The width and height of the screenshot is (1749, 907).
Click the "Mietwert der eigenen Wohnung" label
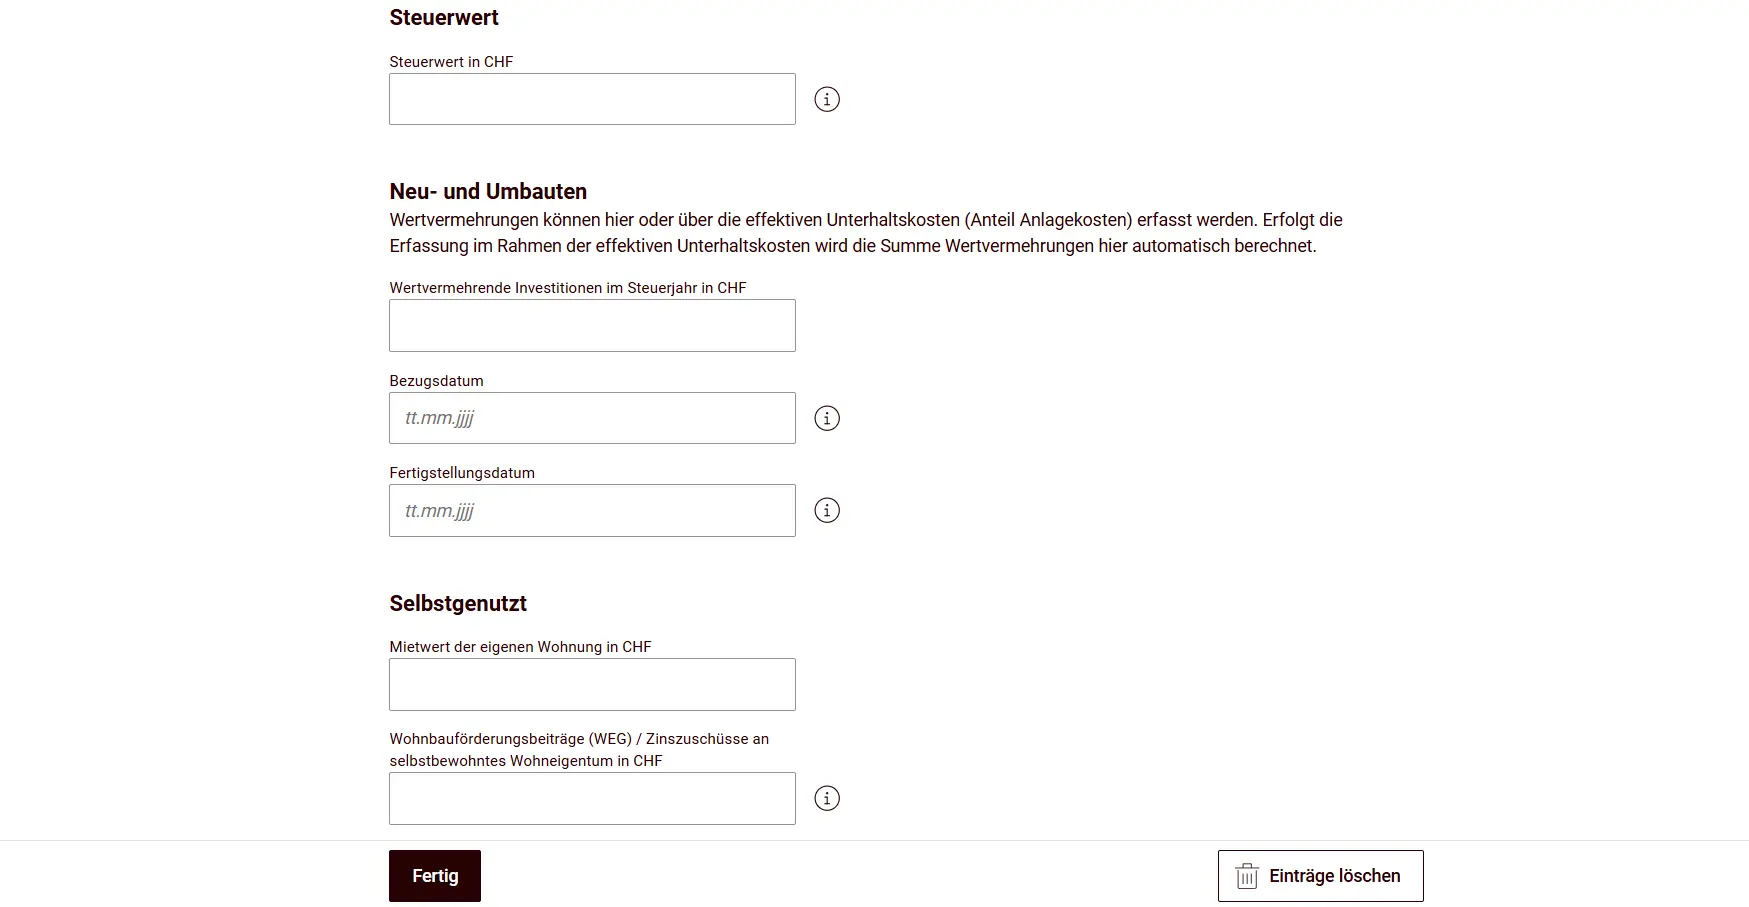[x=520, y=647]
